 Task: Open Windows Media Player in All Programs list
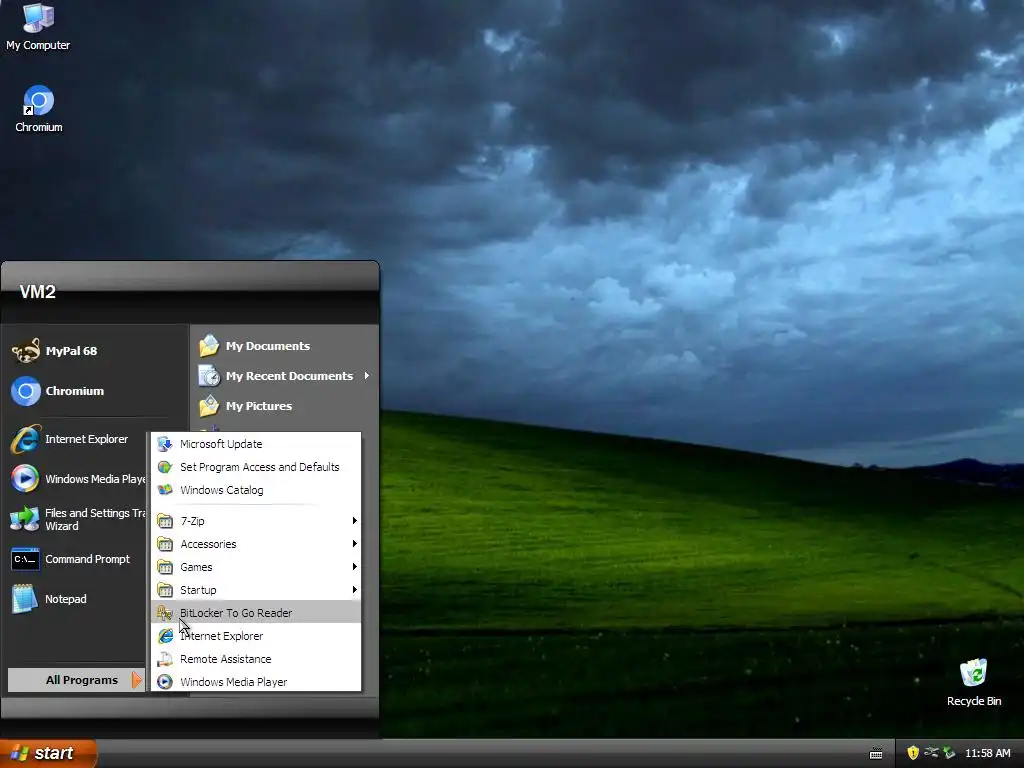click(256, 682)
